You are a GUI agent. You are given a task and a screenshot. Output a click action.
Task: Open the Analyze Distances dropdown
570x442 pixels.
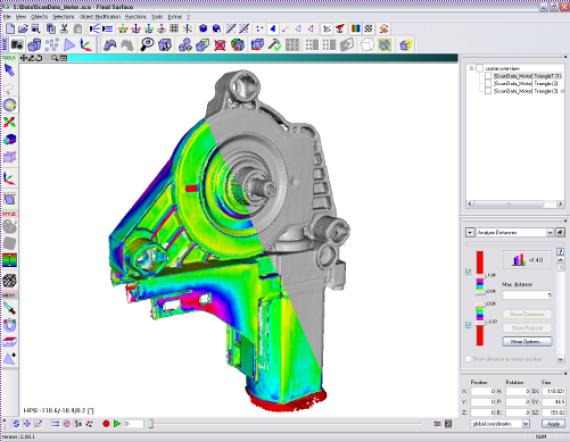click(x=550, y=232)
